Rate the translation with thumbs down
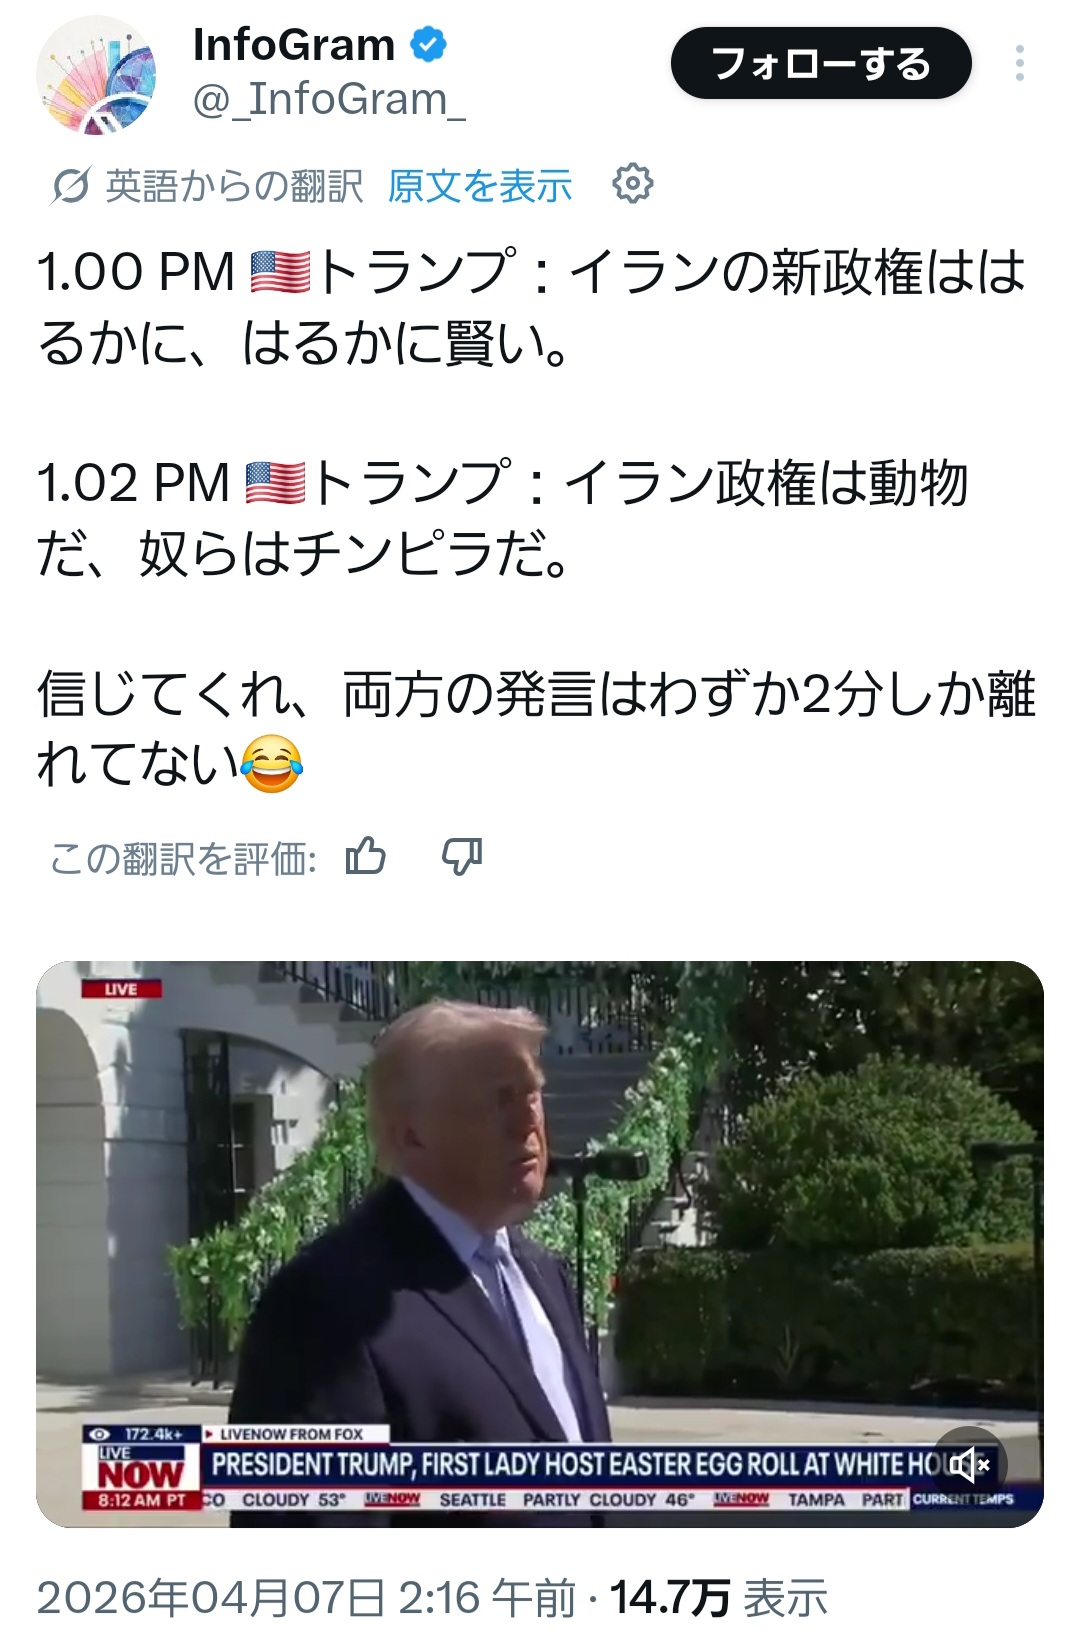The image size is (1080, 1644). pos(462,856)
